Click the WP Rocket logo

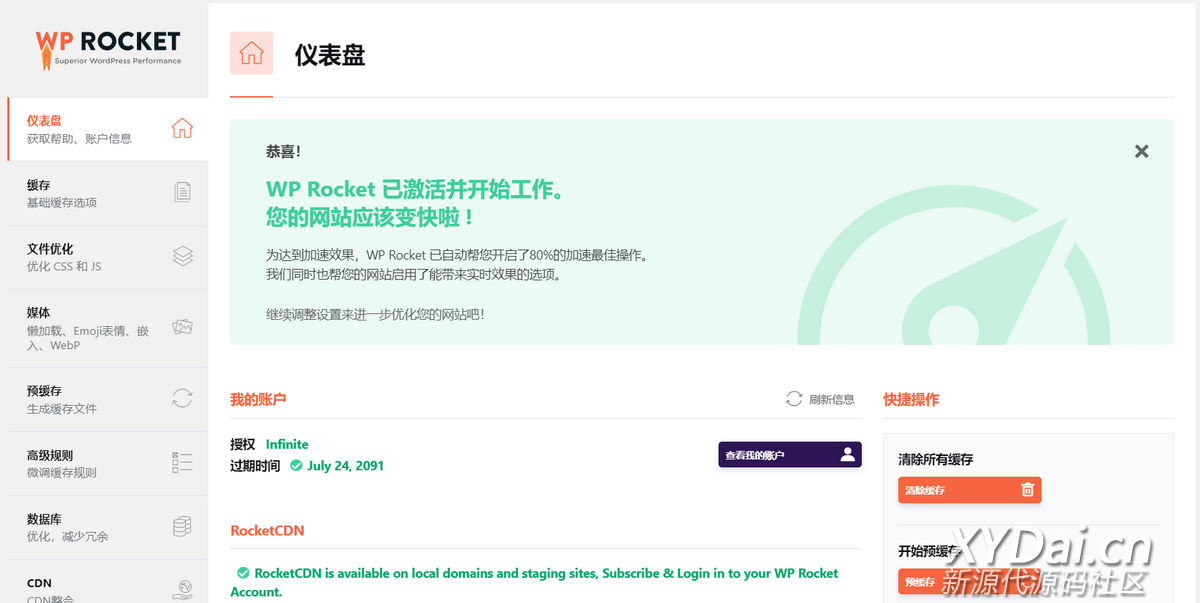(108, 47)
